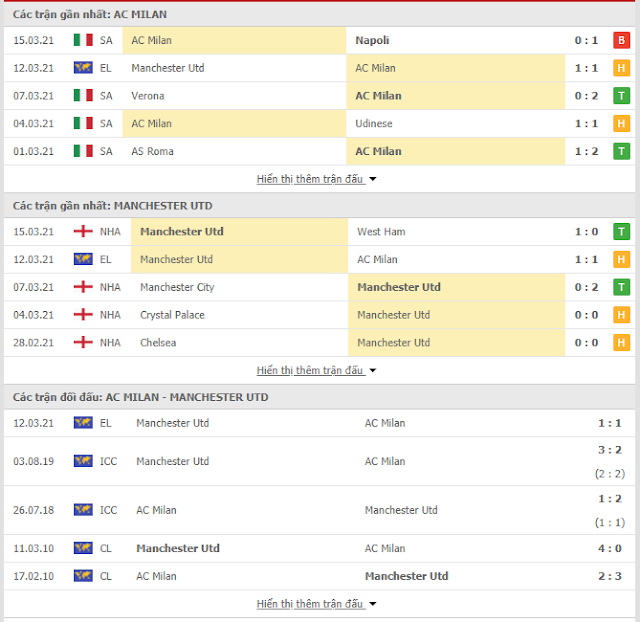Click Manchester City team name
The width and height of the screenshot is (640, 622).
(177, 287)
